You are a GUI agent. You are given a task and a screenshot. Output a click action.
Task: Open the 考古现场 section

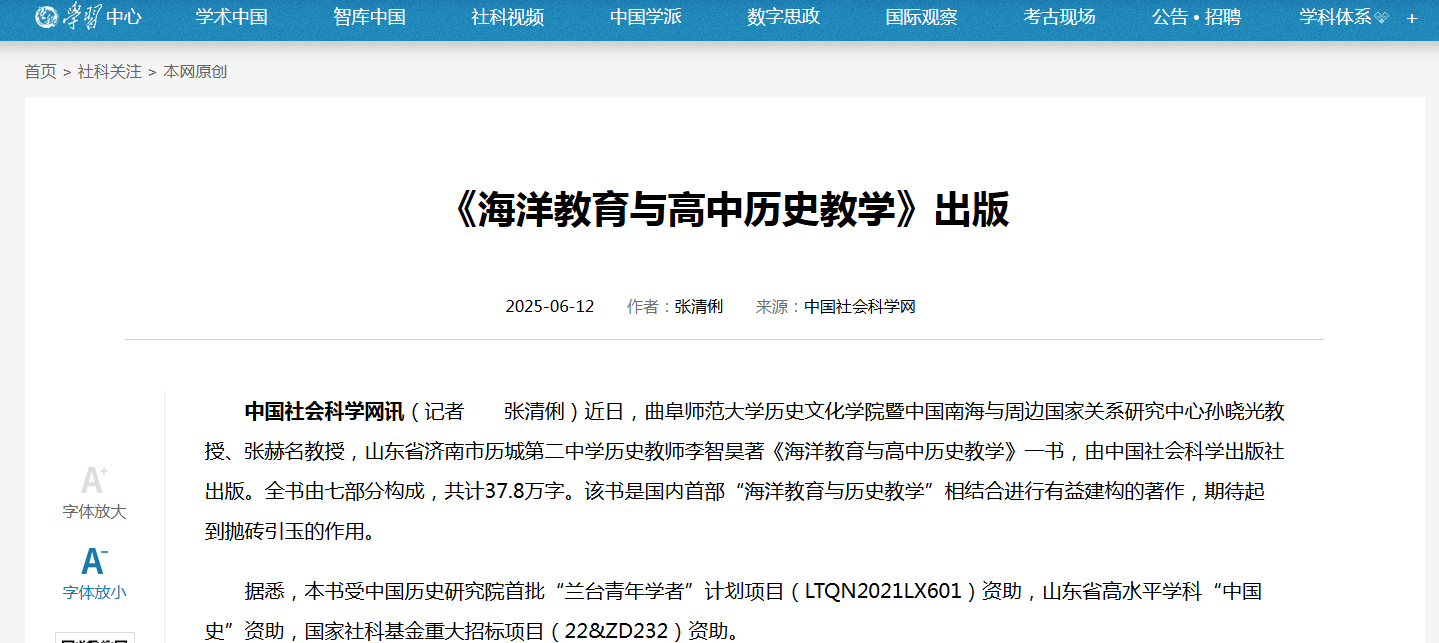click(1059, 17)
